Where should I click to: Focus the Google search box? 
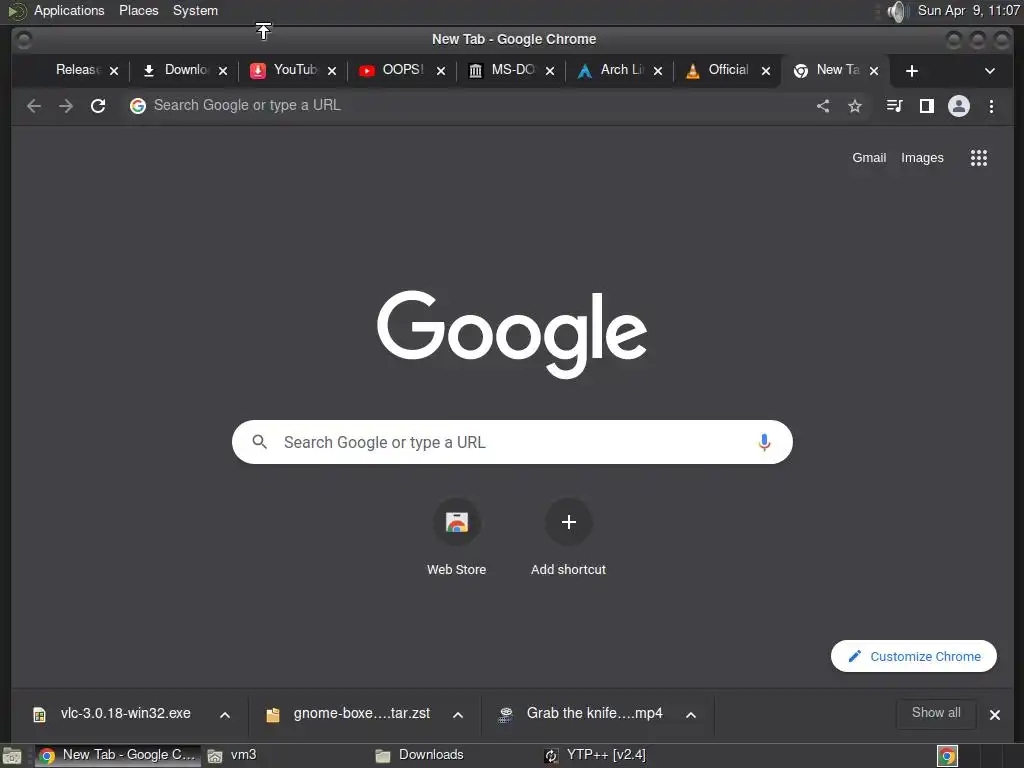(x=512, y=442)
